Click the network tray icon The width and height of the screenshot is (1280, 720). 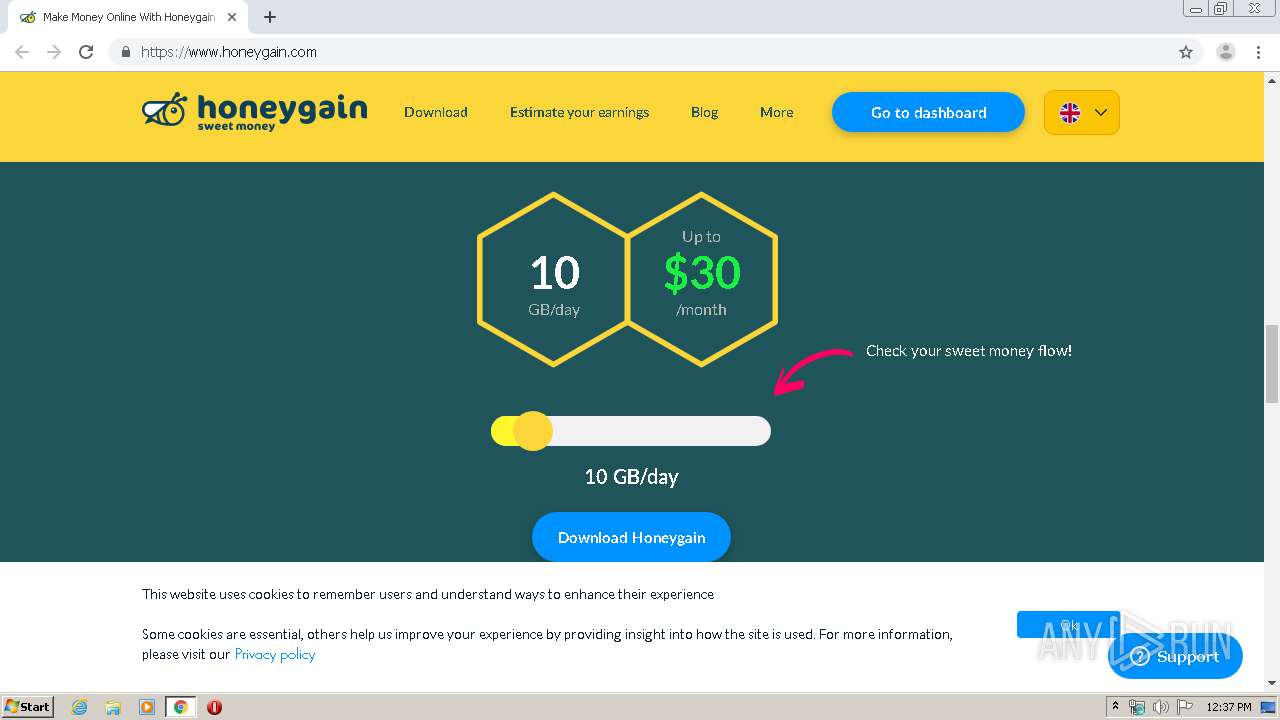1137,707
